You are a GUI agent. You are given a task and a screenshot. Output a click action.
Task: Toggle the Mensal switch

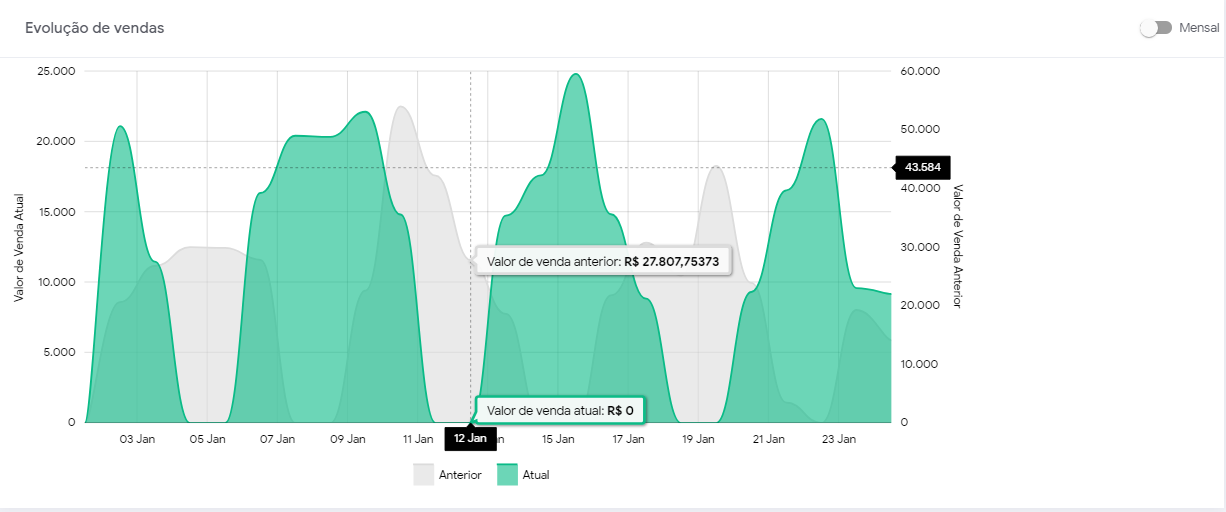coord(1156,28)
